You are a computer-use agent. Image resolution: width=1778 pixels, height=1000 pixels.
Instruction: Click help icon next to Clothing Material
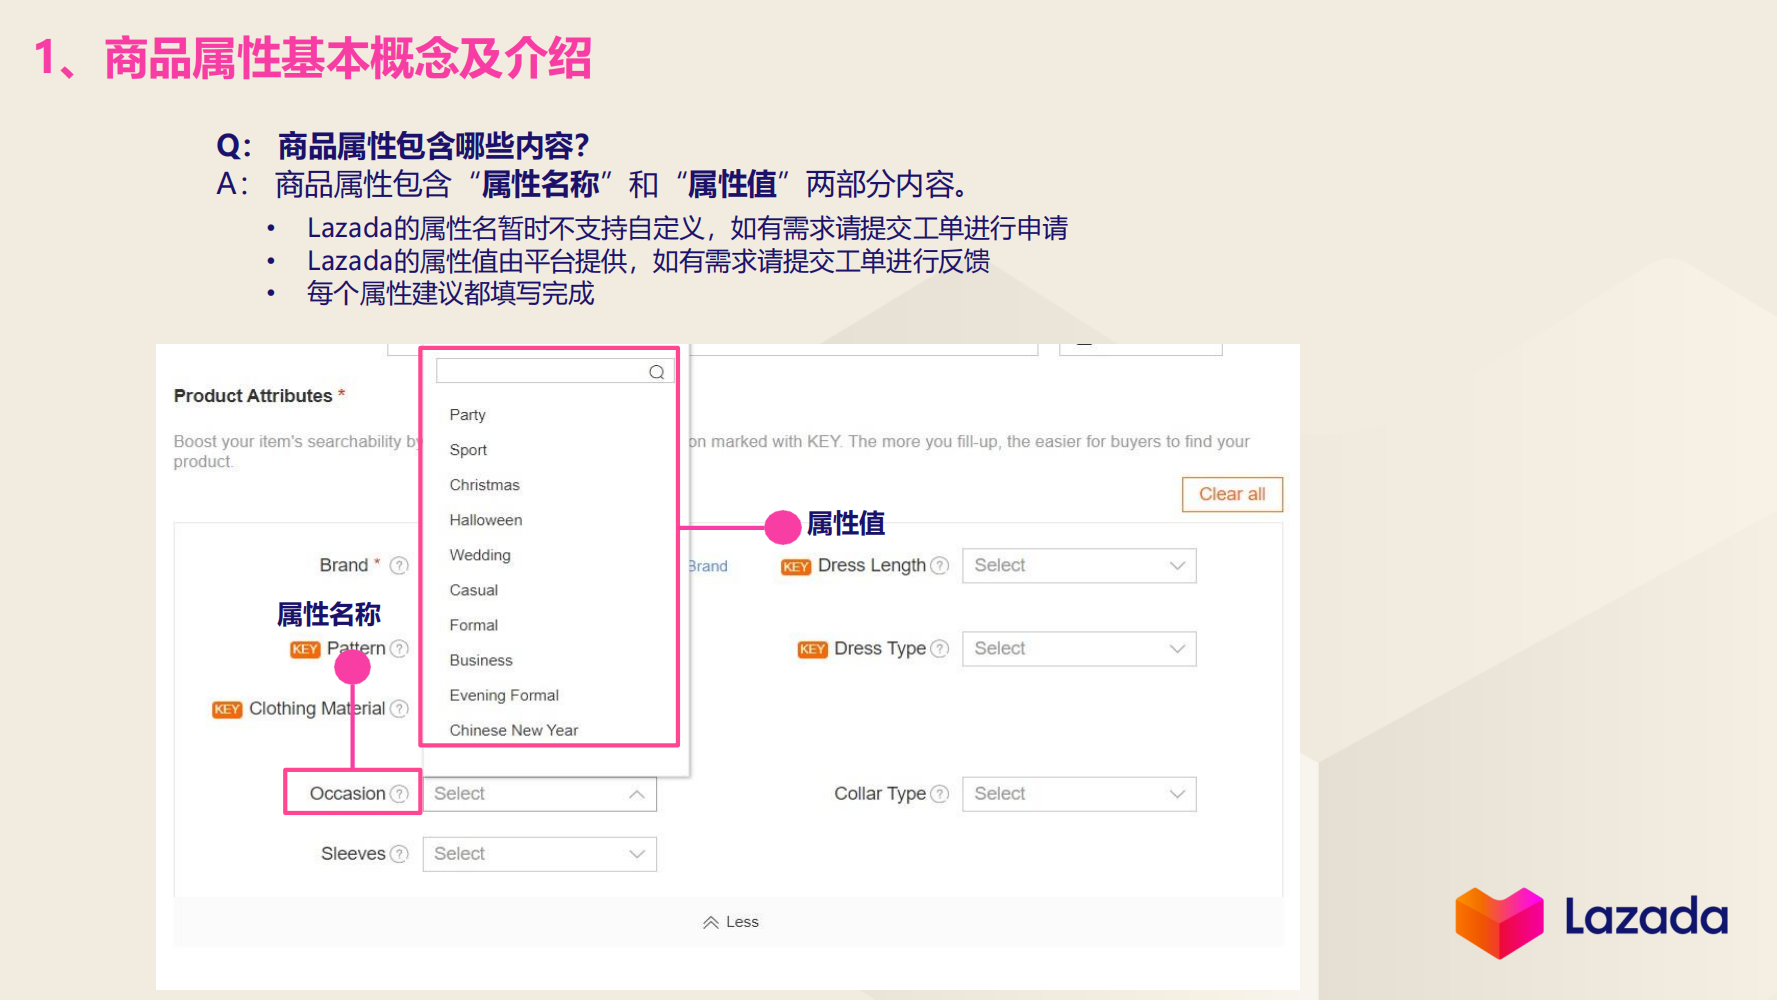(399, 708)
